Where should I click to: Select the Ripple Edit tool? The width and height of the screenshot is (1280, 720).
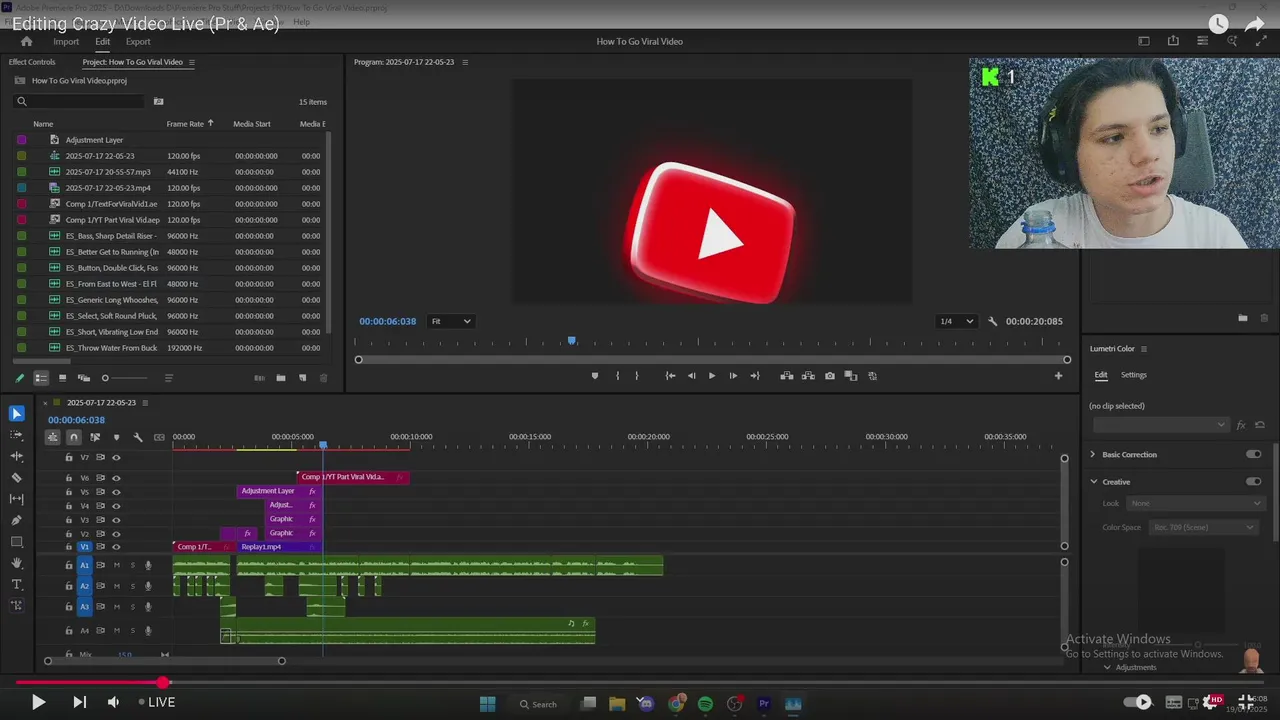click(x=16, y=456)
